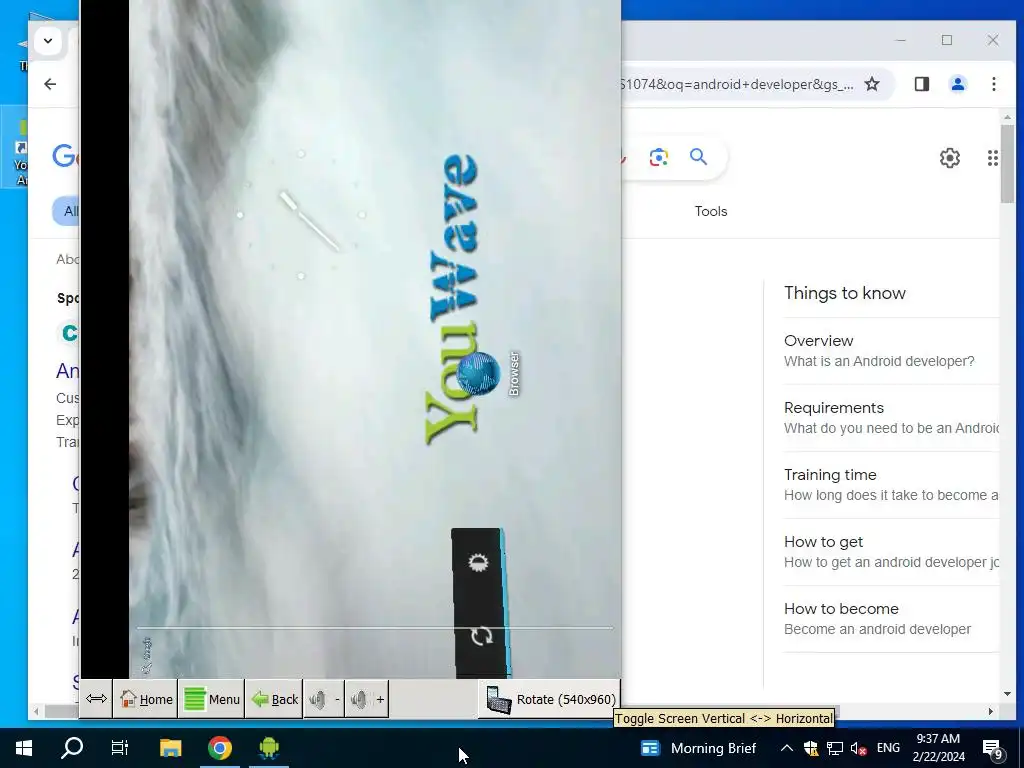Open How to get in Things to know

(x=891, y=552)
